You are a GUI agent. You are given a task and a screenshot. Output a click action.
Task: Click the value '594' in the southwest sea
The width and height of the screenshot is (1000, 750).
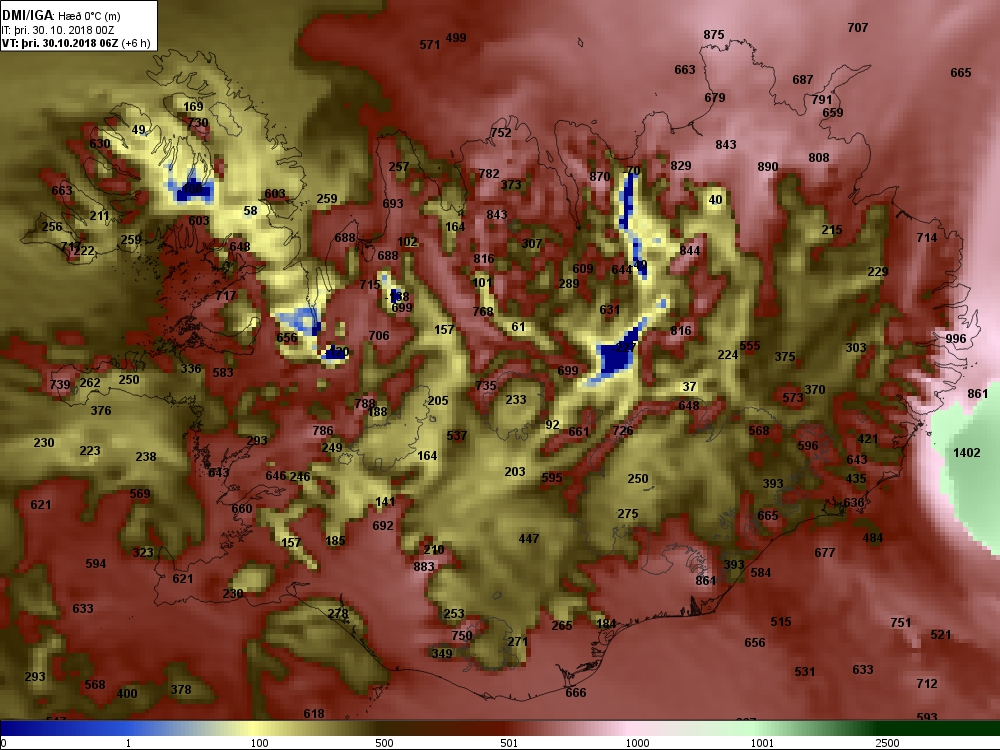[x=96, y=564]
